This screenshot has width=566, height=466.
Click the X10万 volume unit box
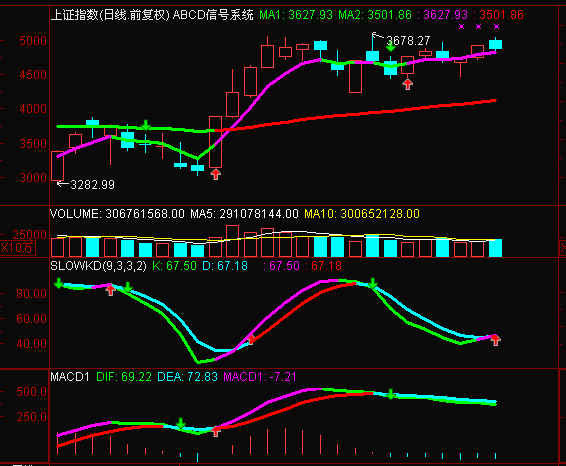[x=18, y=248]
